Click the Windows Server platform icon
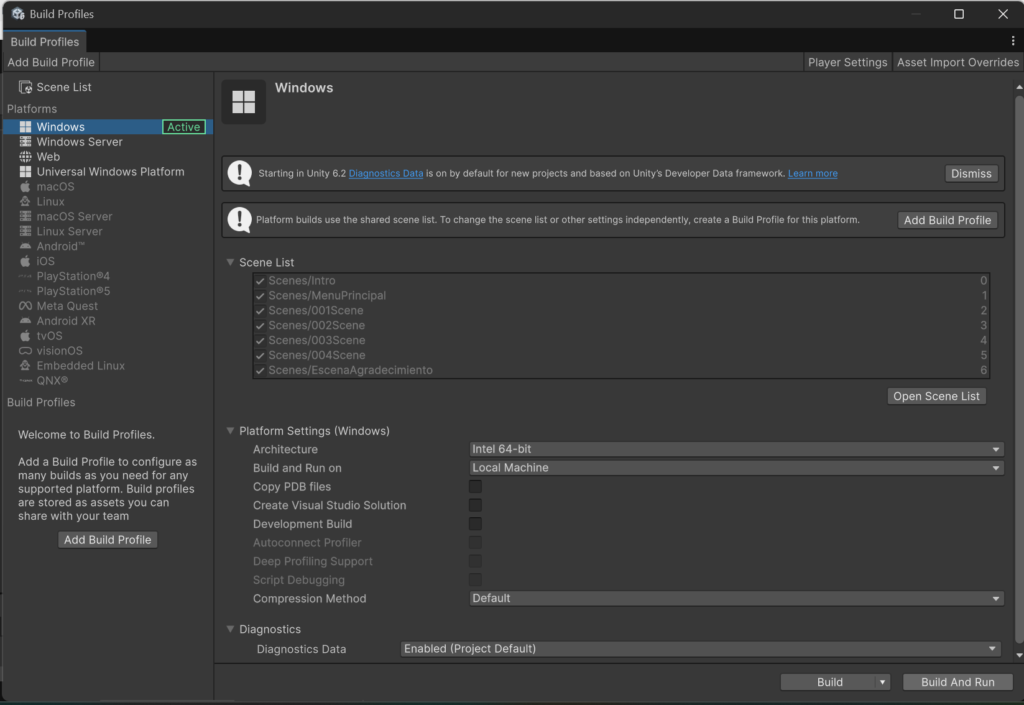This screenshot has height=705, width=1024. click(x=25, y=142)
